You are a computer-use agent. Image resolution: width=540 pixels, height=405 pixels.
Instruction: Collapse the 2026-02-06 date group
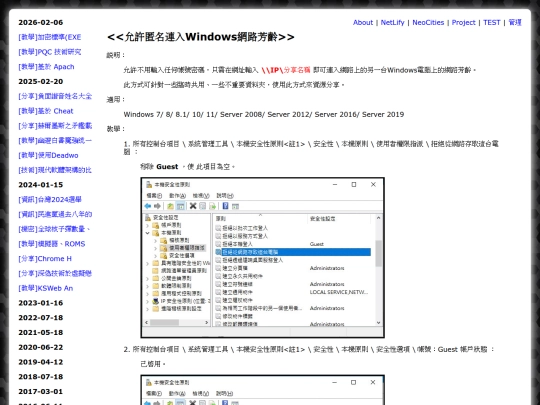click(x=41, y=22)
